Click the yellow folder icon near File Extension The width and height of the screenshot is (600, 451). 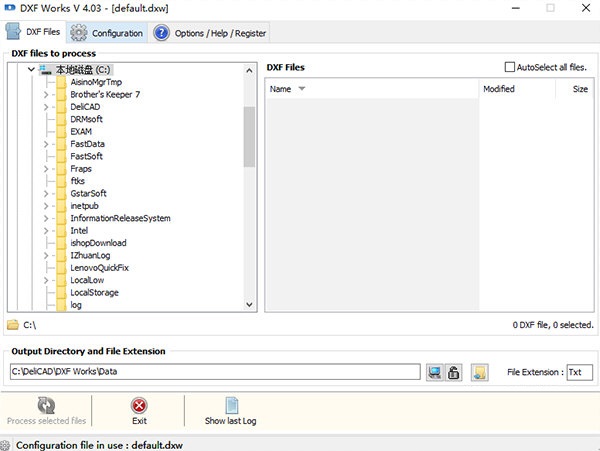480,372
